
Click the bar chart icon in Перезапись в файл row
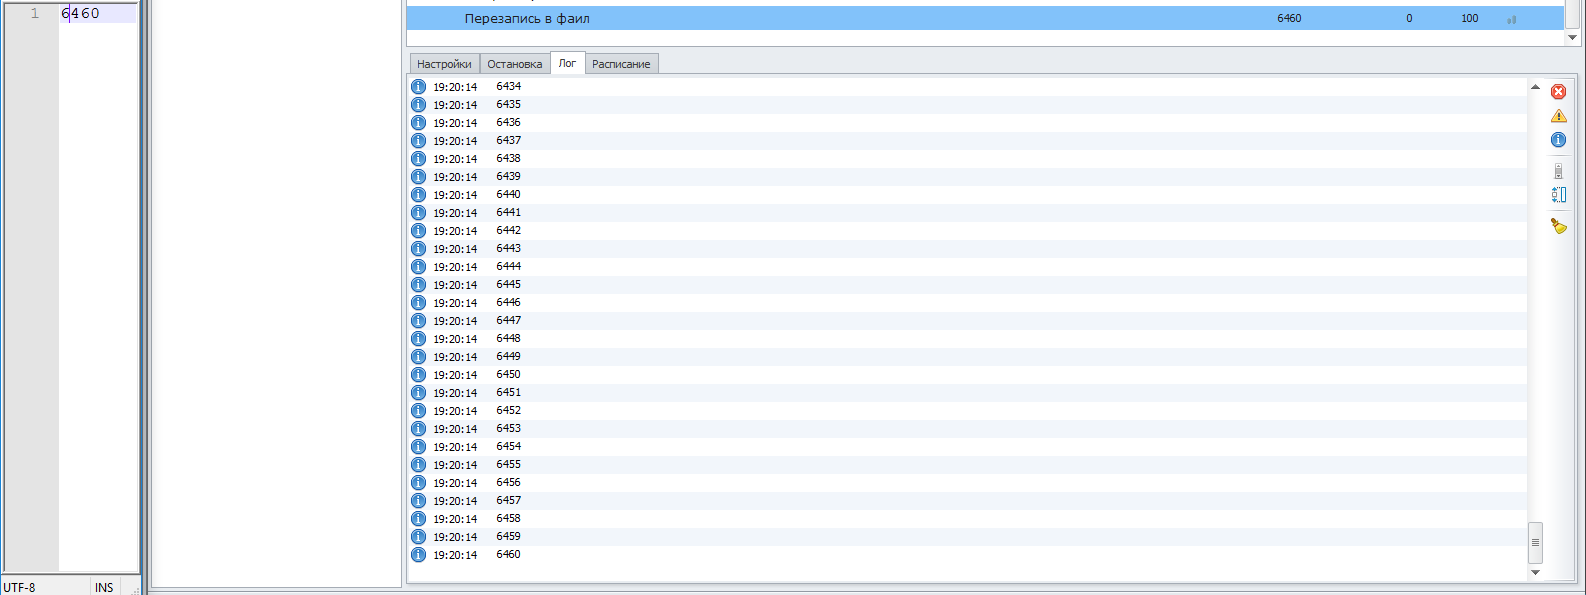[x=1512, y=19]
